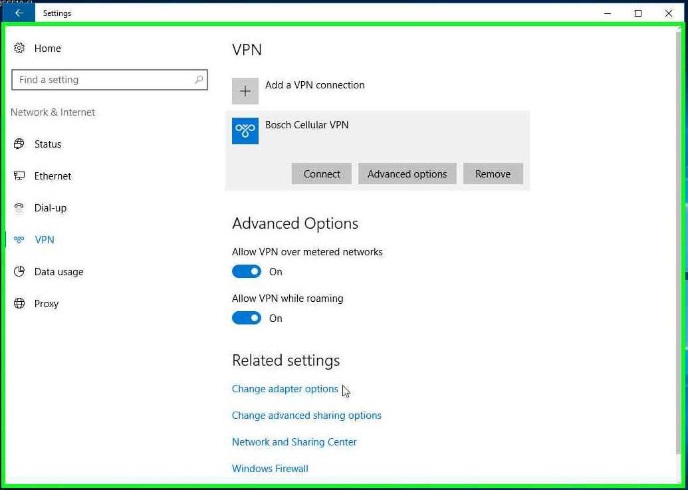Toggle Allow VPN over metered networks
The image size is (688, 490).
[246, 272]
